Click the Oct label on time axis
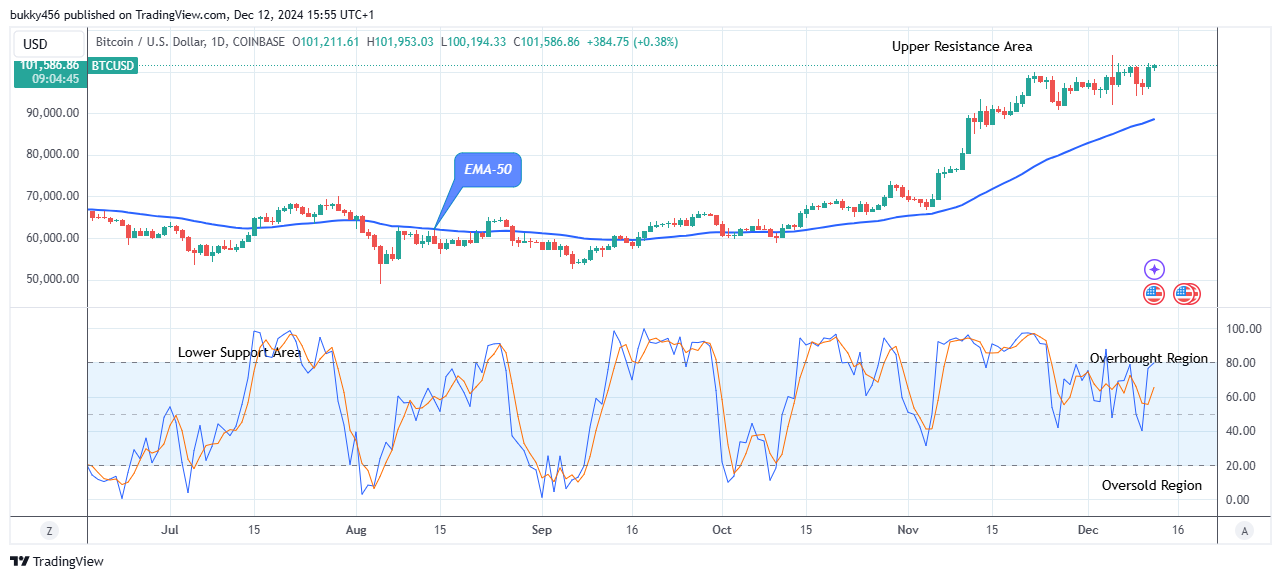1281x579 pixels. pyautogui.click(x=723, y=530)
